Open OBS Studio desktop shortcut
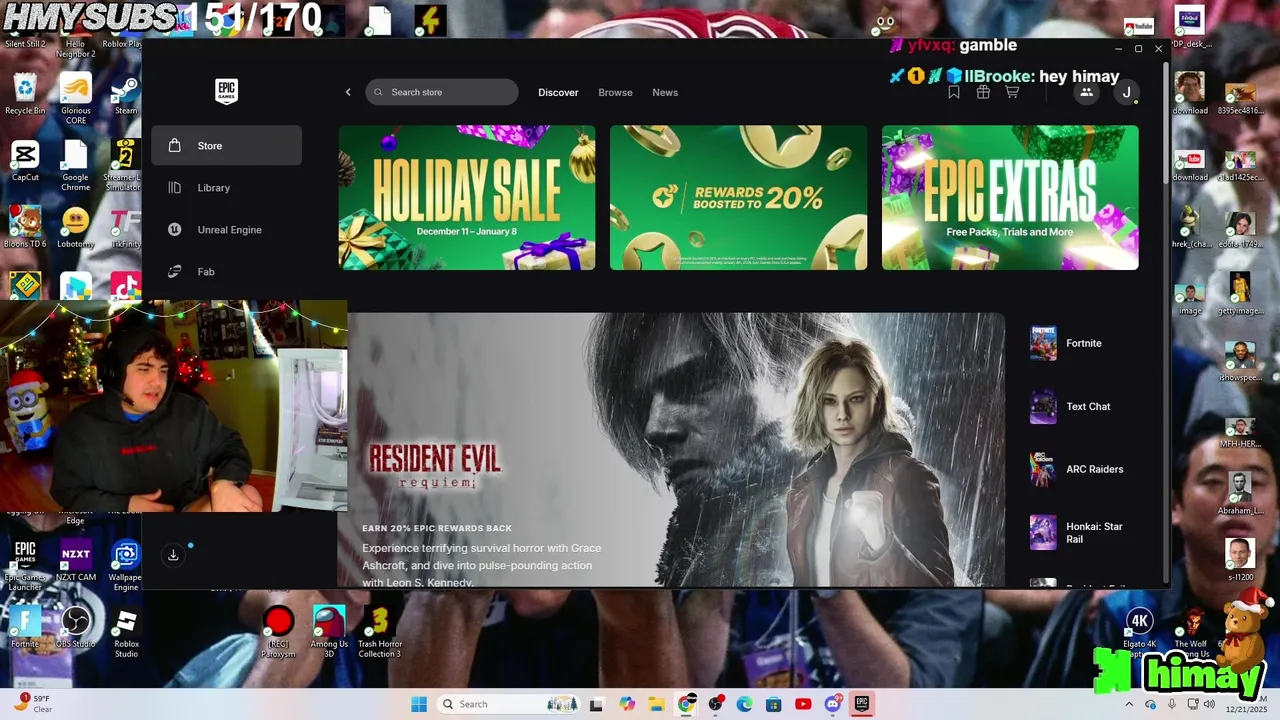The height and width of the screenshot is (720, 1280). tap(76, 627)
